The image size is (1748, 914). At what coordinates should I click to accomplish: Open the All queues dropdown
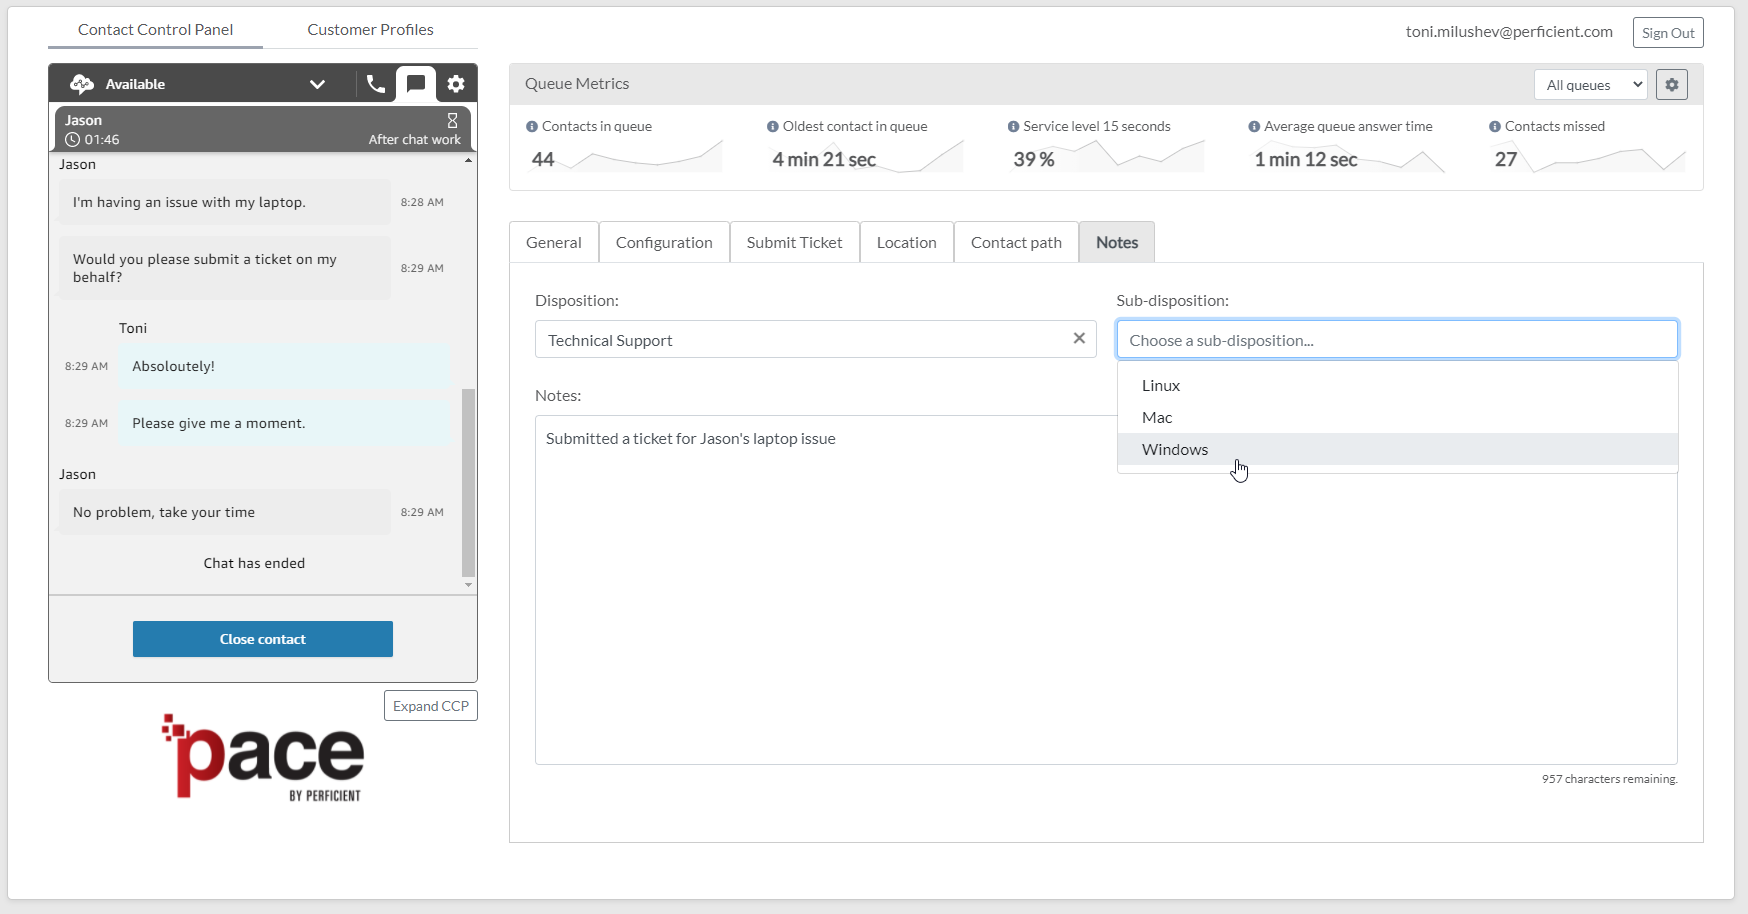[x=1590, y=84]
